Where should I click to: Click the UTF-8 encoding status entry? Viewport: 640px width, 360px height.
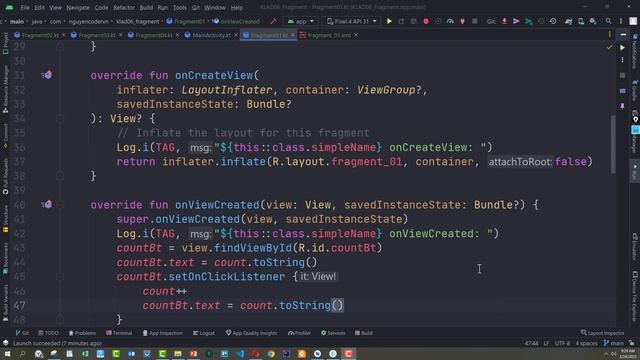562,343
